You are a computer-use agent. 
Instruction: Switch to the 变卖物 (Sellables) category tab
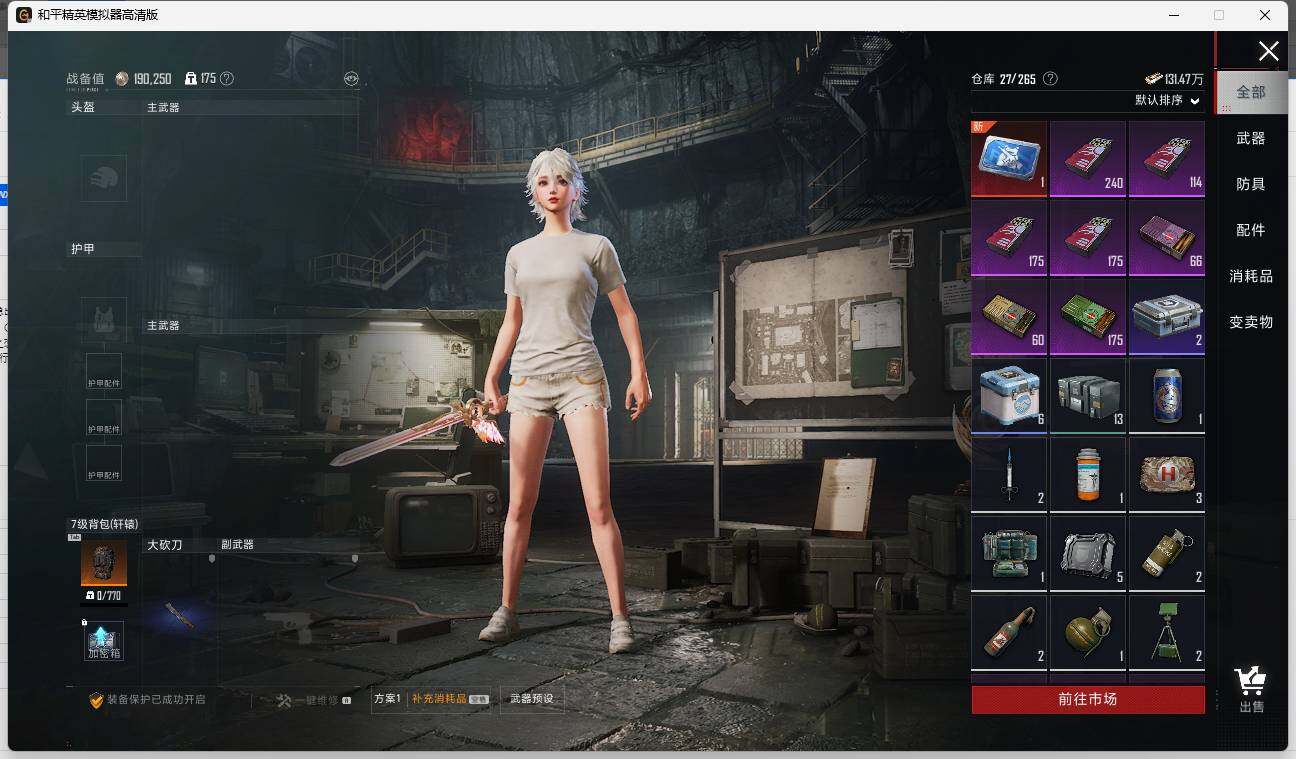click(x=1251, y=322)
